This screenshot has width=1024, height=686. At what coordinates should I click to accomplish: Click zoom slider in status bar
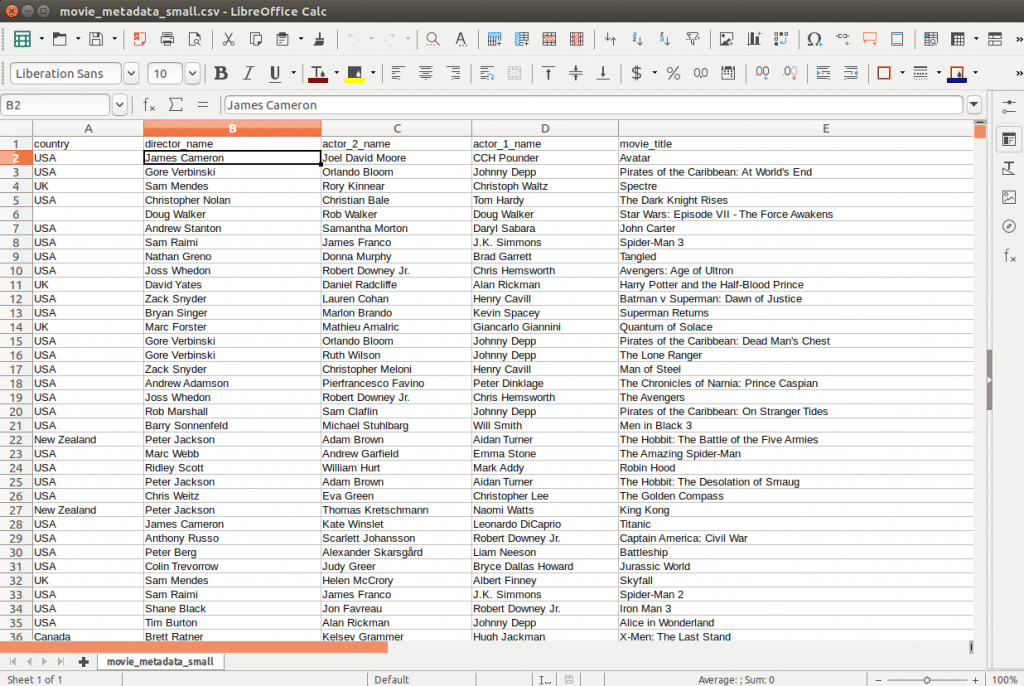(x=927, y=680)
